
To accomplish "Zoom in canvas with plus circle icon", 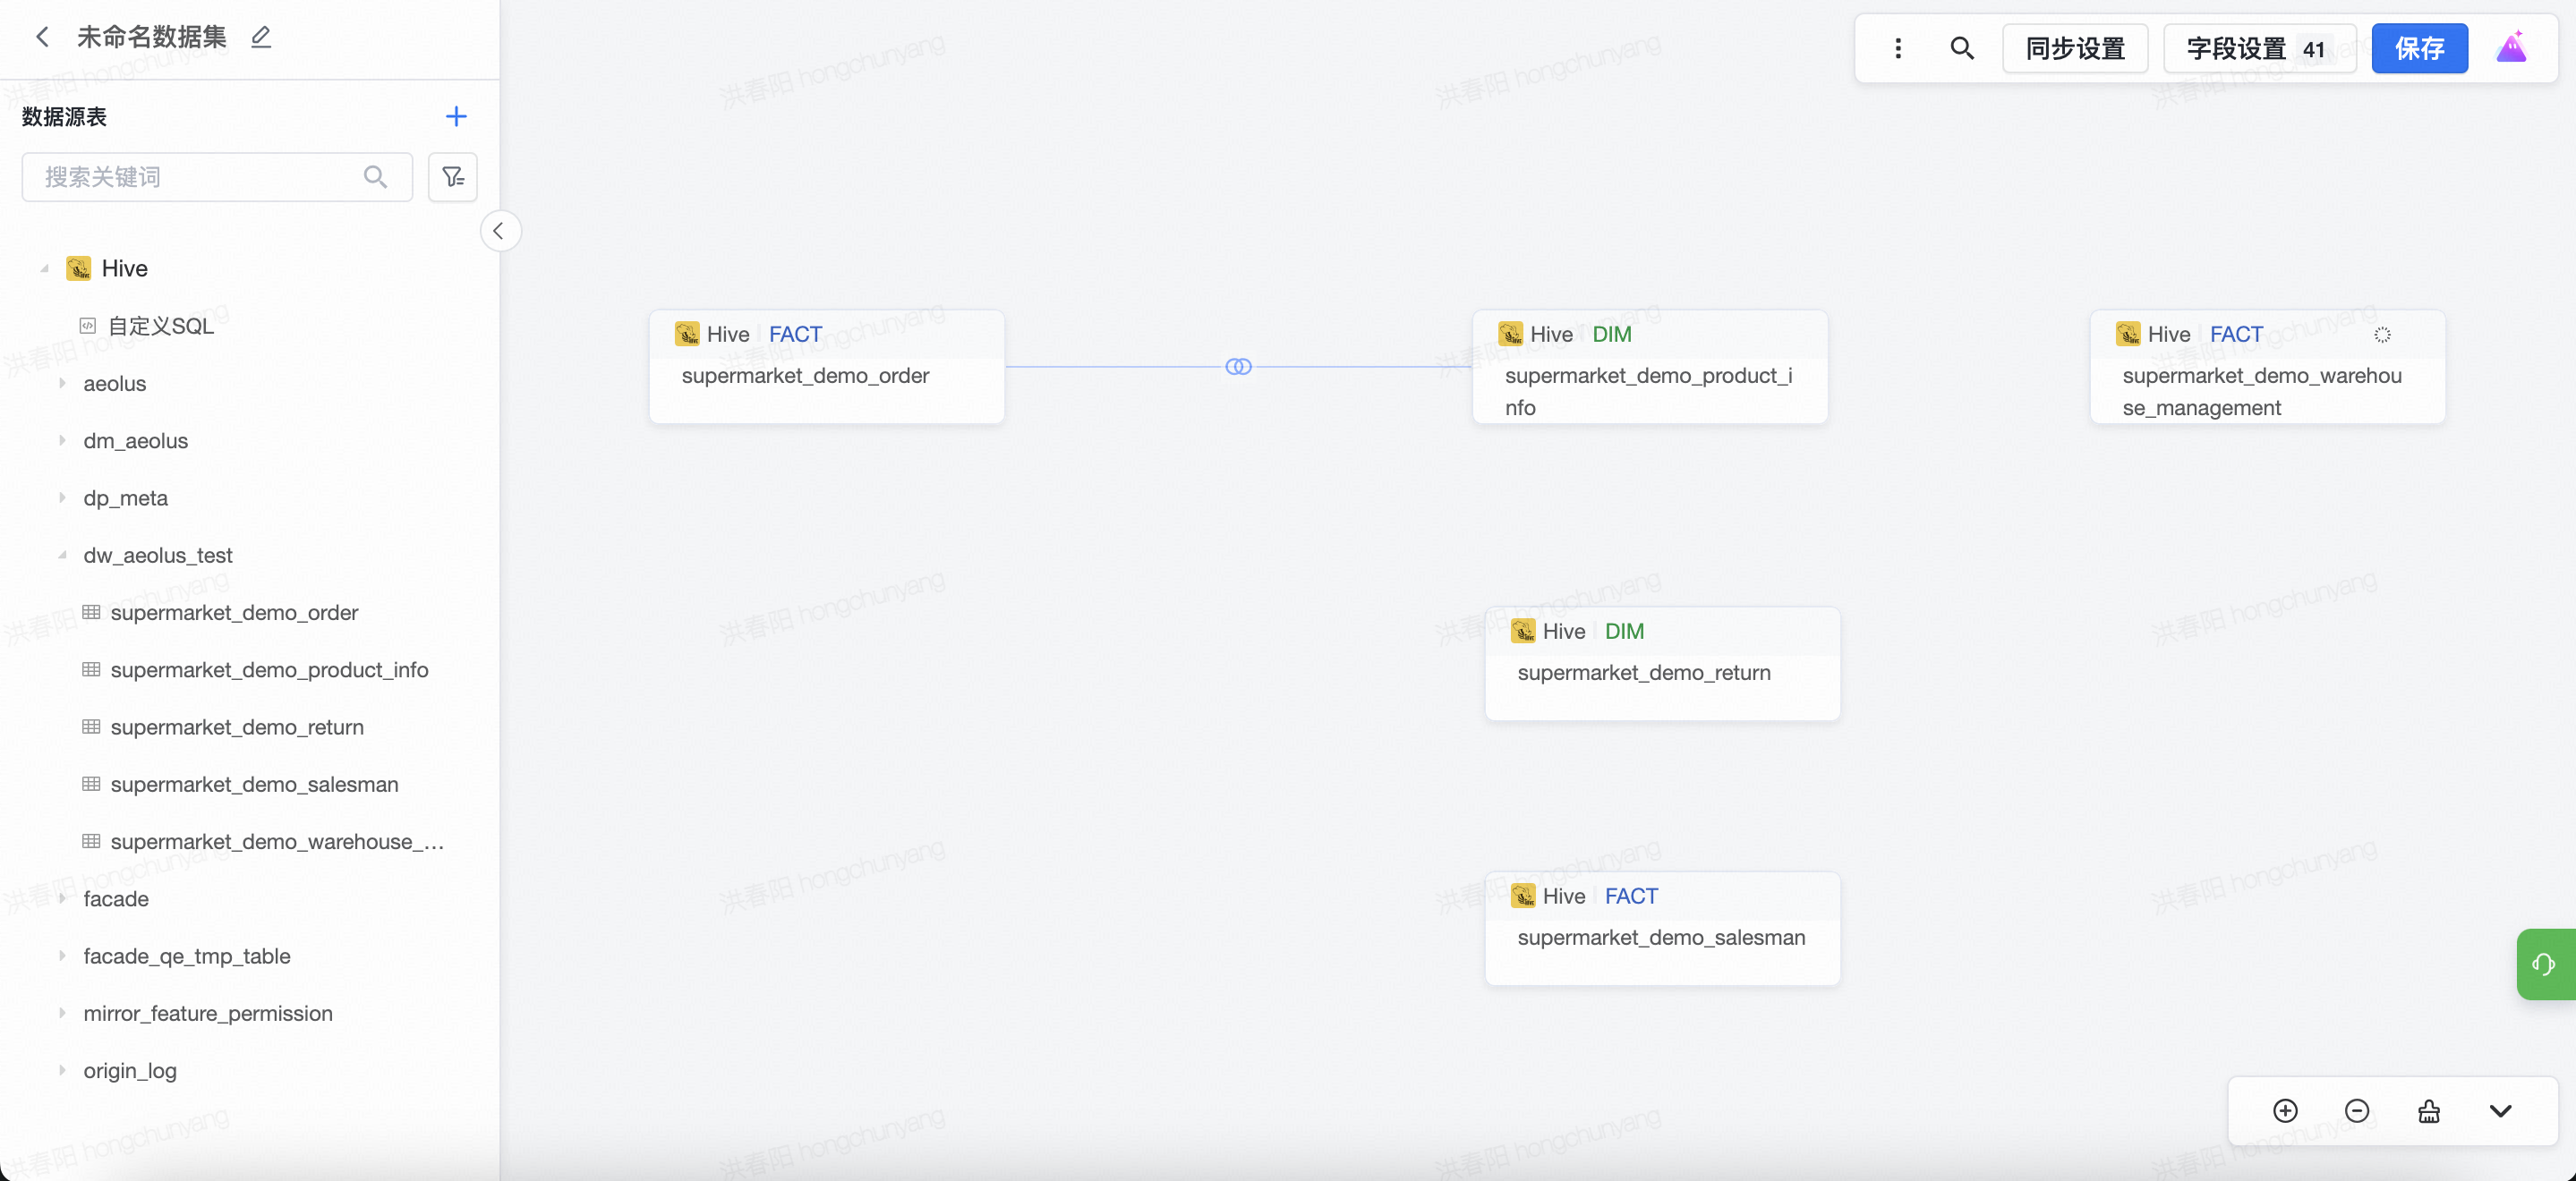I will point(2285,1111).
